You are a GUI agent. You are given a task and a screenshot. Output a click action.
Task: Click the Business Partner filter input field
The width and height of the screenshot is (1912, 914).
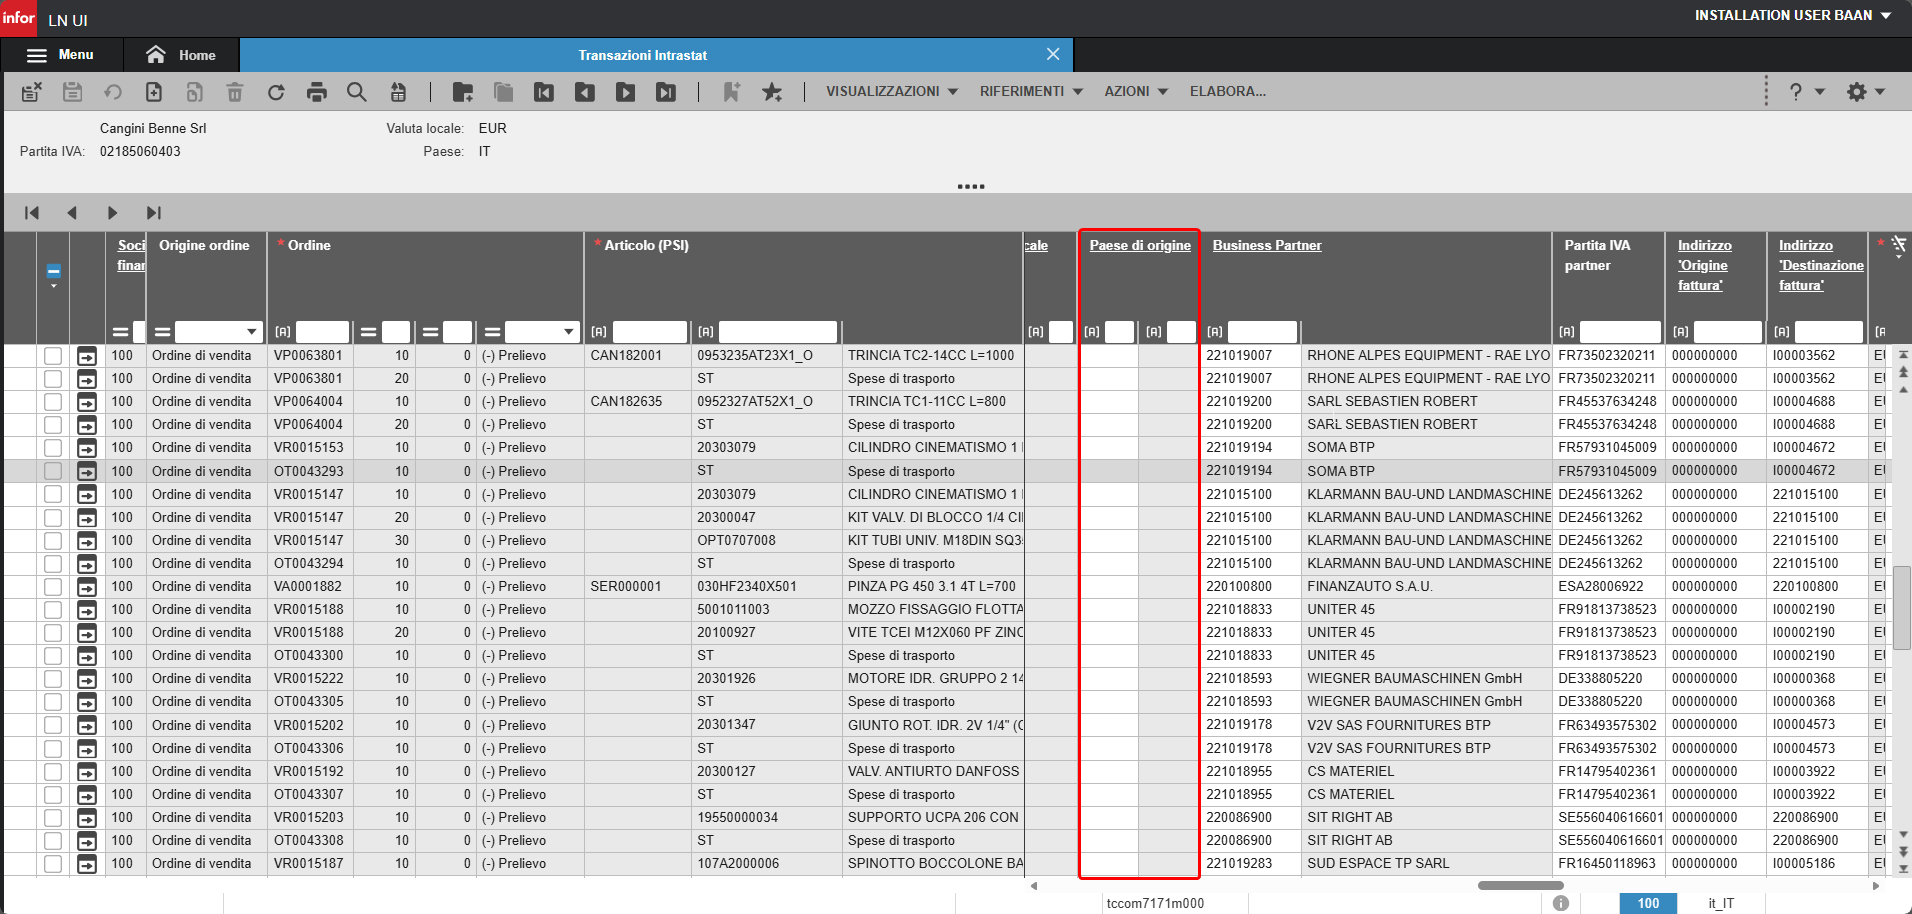click(x=1262, y=332)
